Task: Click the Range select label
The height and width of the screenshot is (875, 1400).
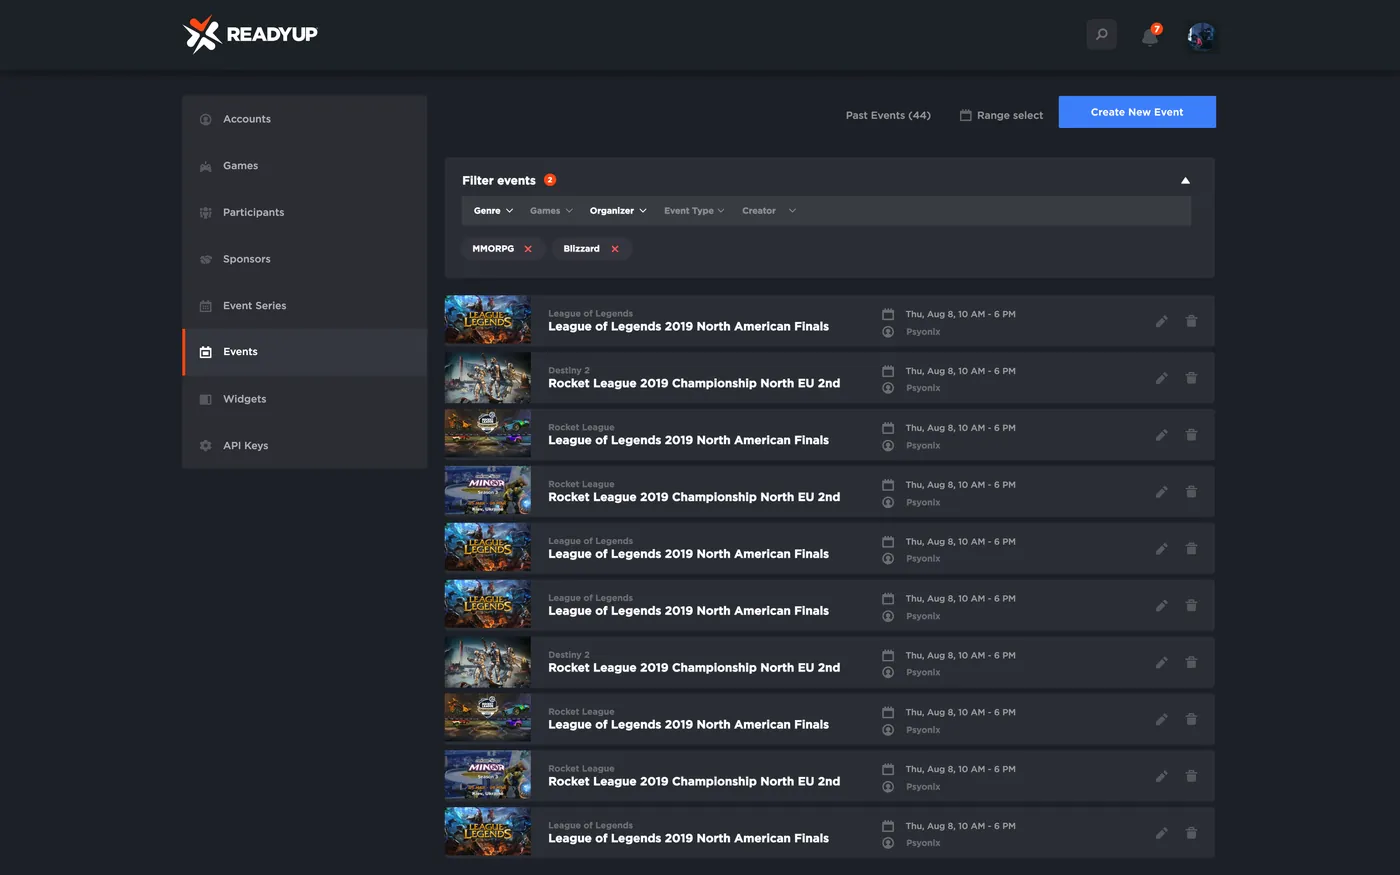Action: coord(1010,116)
